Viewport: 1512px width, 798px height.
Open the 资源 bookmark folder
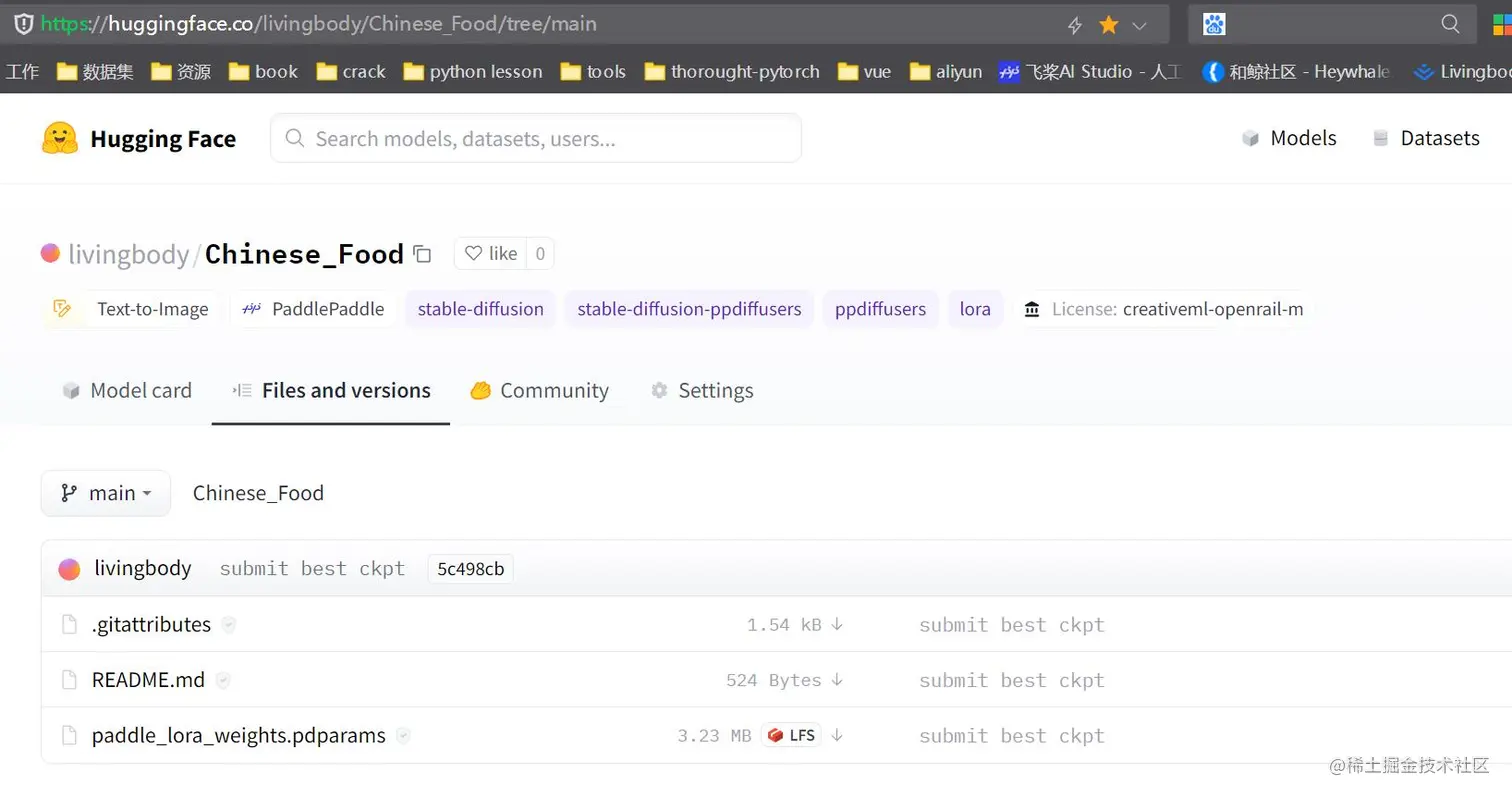tap(181, 71)
